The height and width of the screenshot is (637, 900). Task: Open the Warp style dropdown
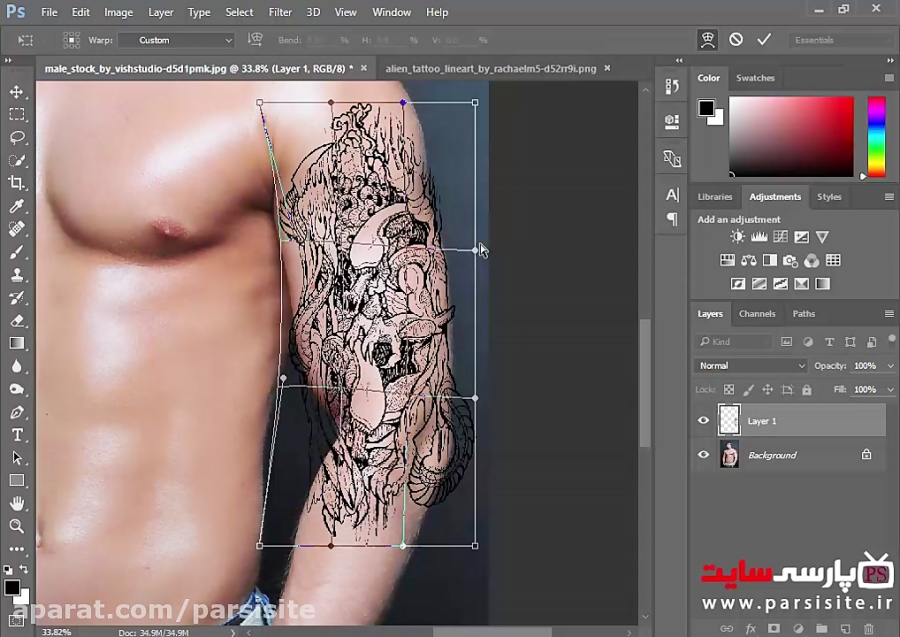coord(176,40)
